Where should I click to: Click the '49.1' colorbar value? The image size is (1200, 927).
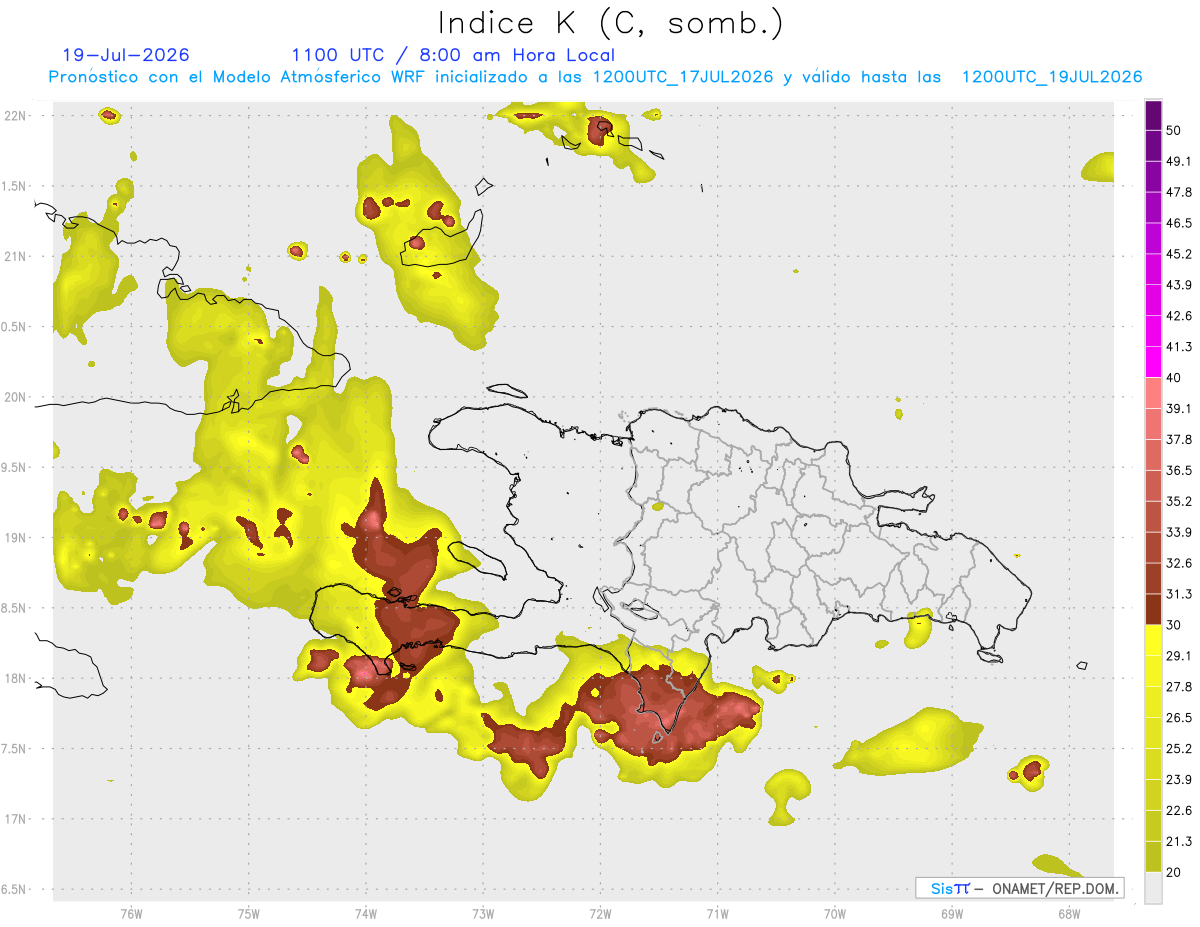1179,162
